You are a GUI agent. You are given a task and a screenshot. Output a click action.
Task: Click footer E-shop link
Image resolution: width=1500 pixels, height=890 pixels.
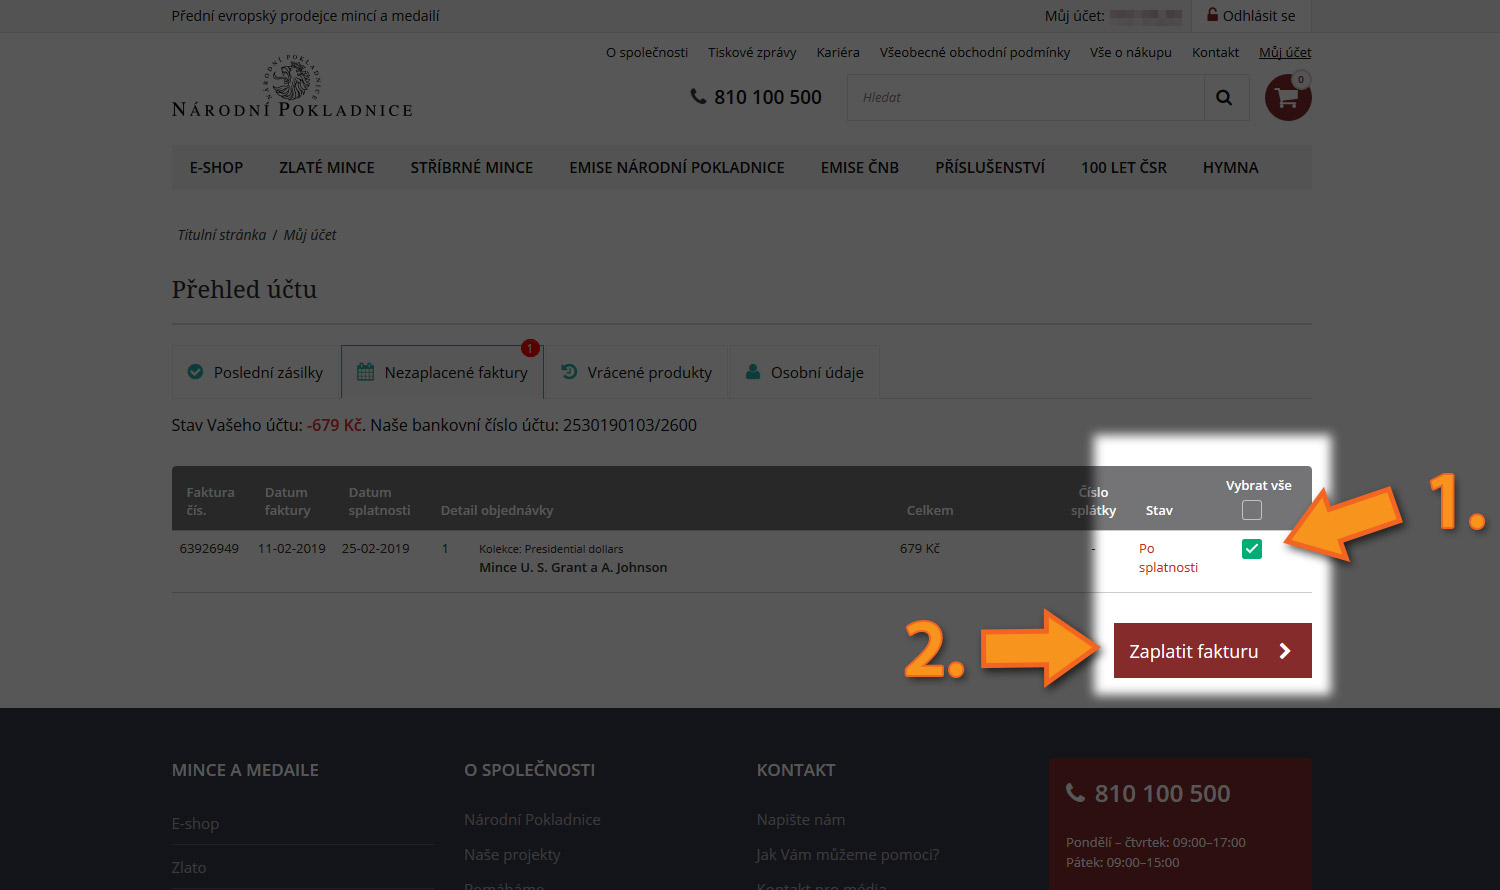point(195,824)
